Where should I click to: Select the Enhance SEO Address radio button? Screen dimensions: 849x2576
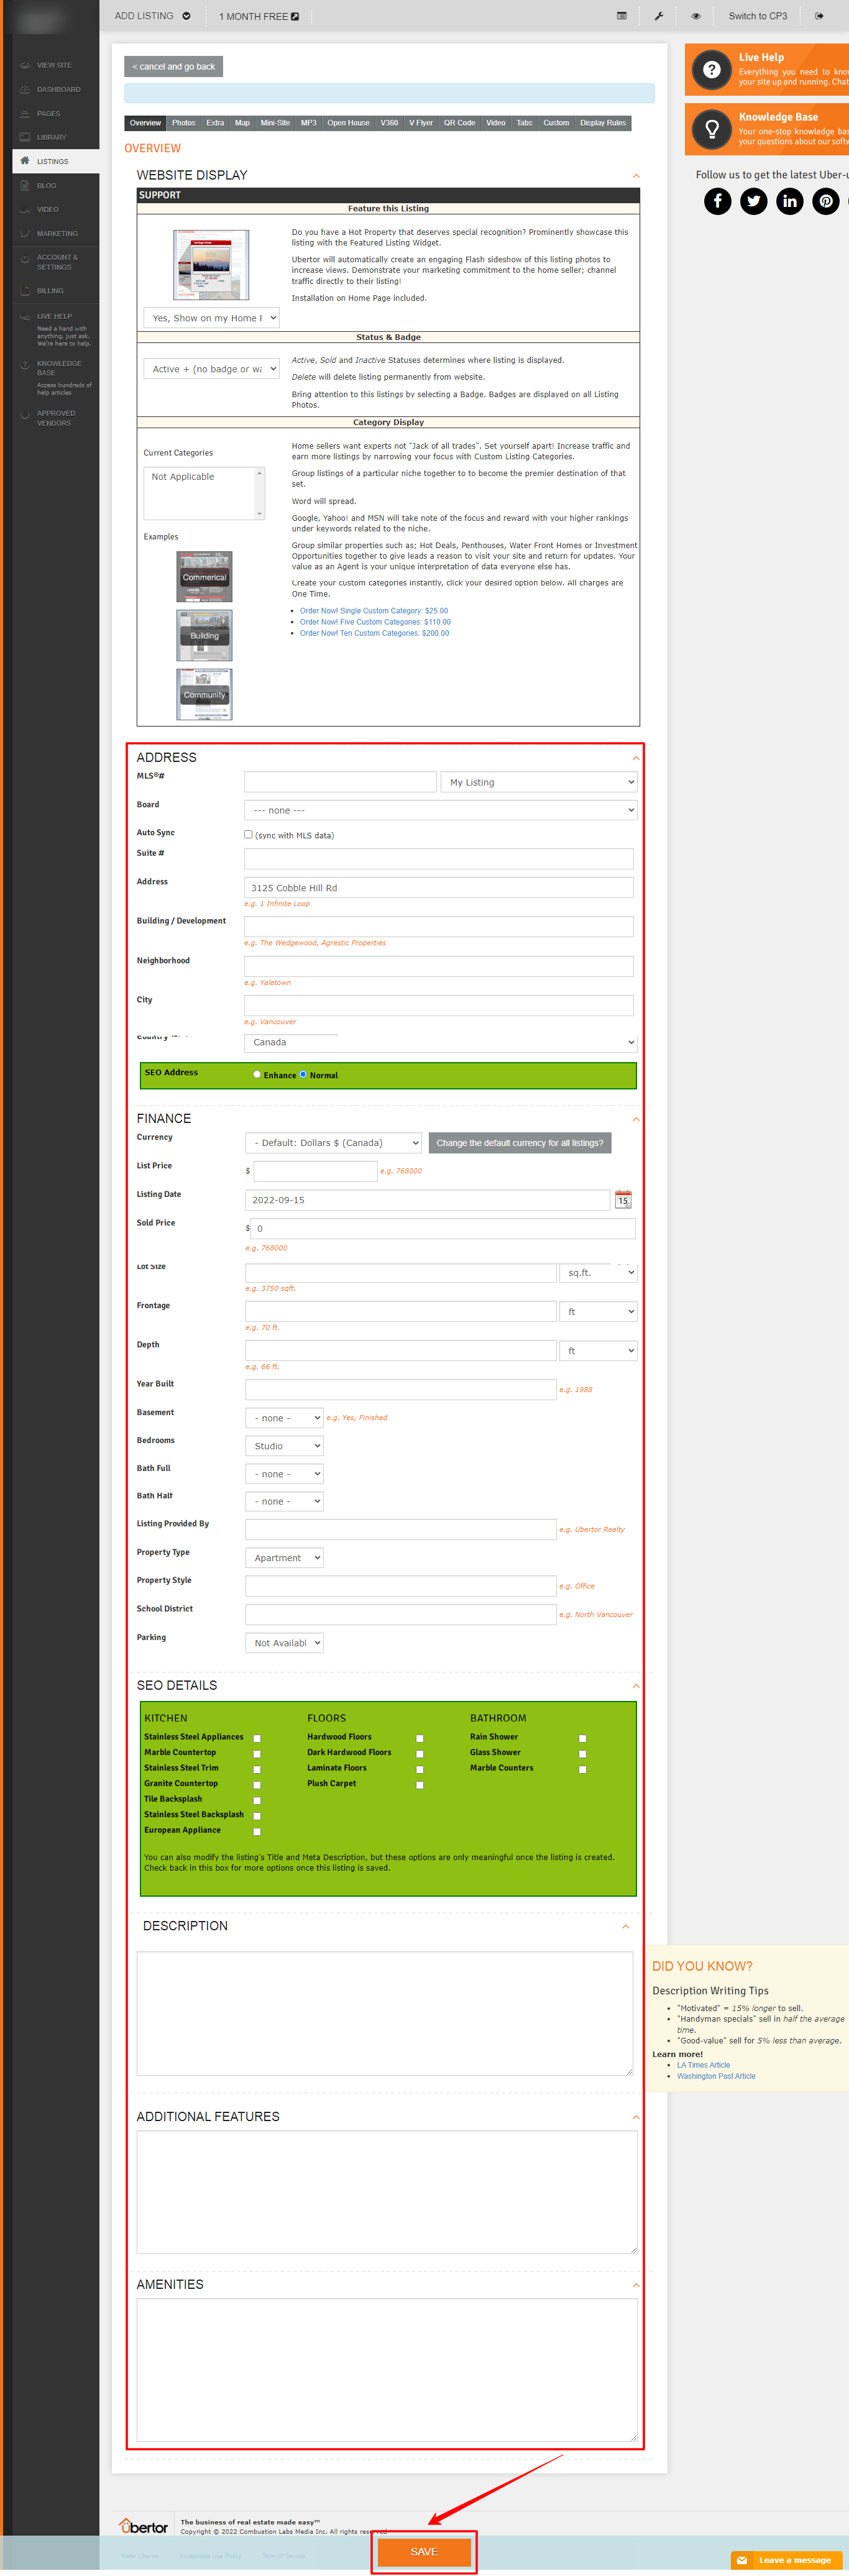pos(257,1074)
